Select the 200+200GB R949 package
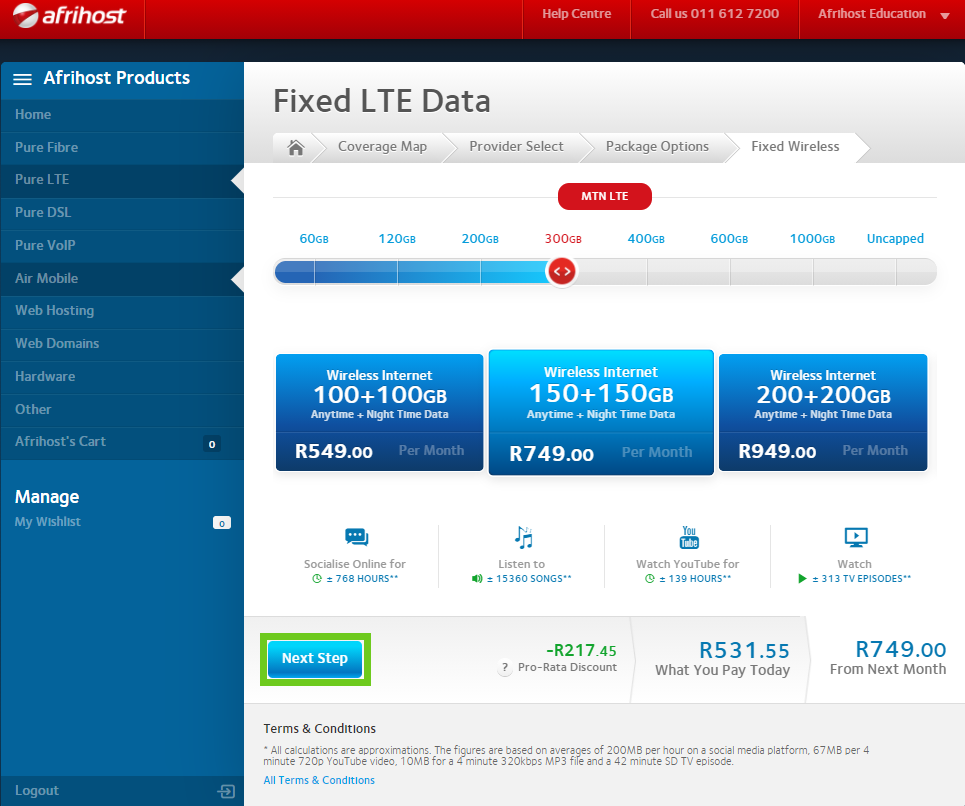965x806 pixels. click(823, 412)
